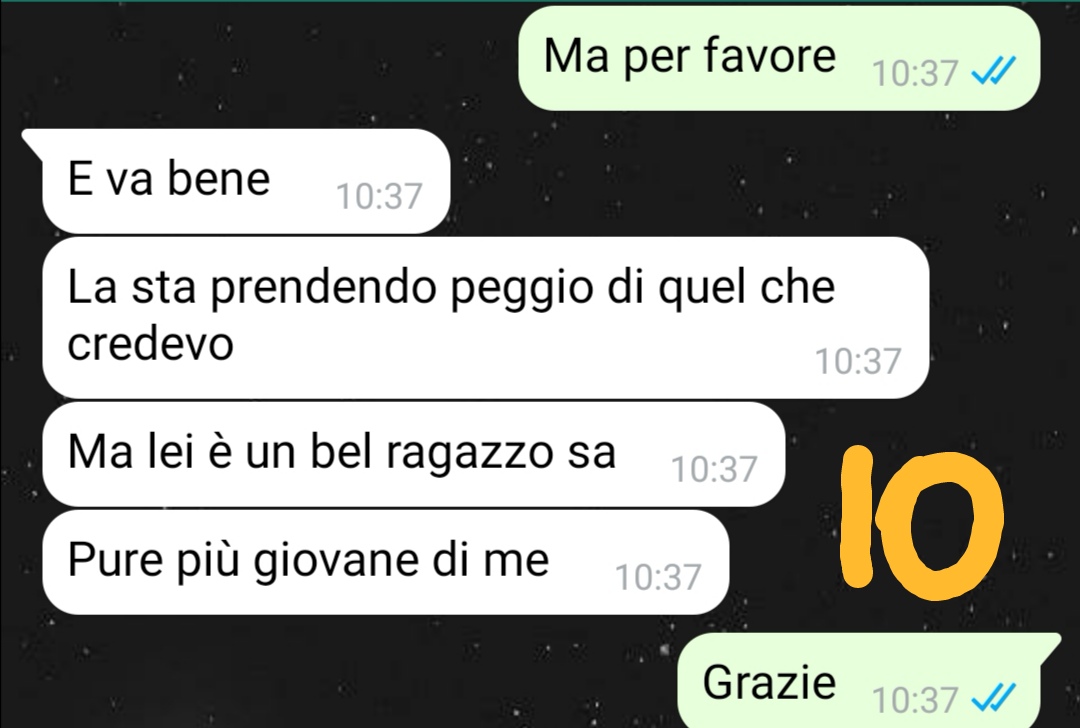1080x728 pixels.
Task: Select the 'Grazie' reply bubble
Action: pos(869,680)
